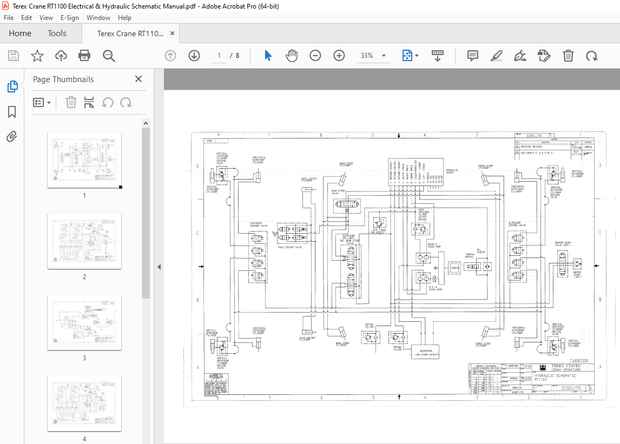Open Page Thumbnails panel sidebar icon
Screen dimensions: 620x444
(x=12, y=86)
